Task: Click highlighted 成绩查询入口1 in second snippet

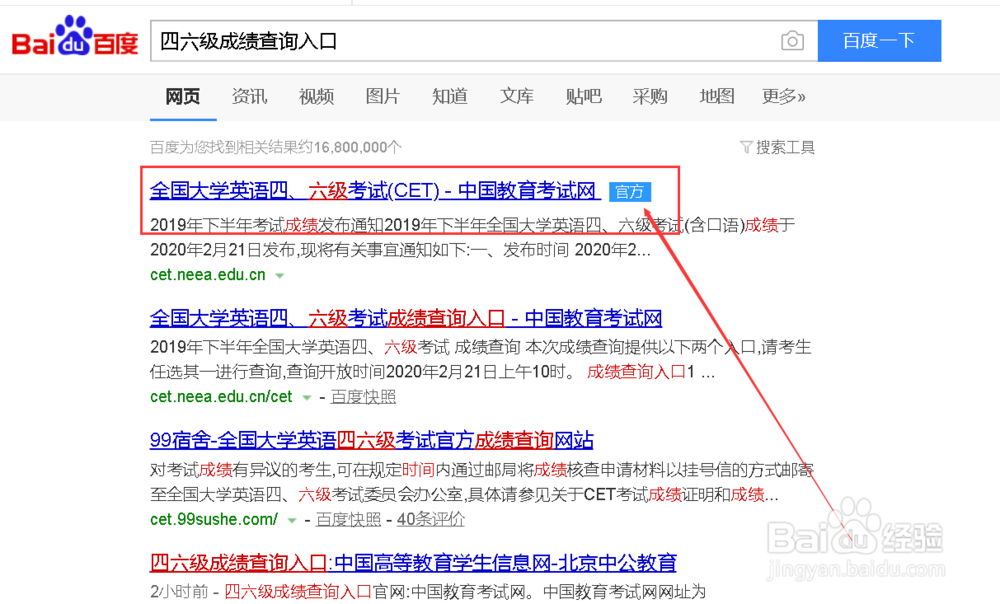Action: (x=640, y=372)
